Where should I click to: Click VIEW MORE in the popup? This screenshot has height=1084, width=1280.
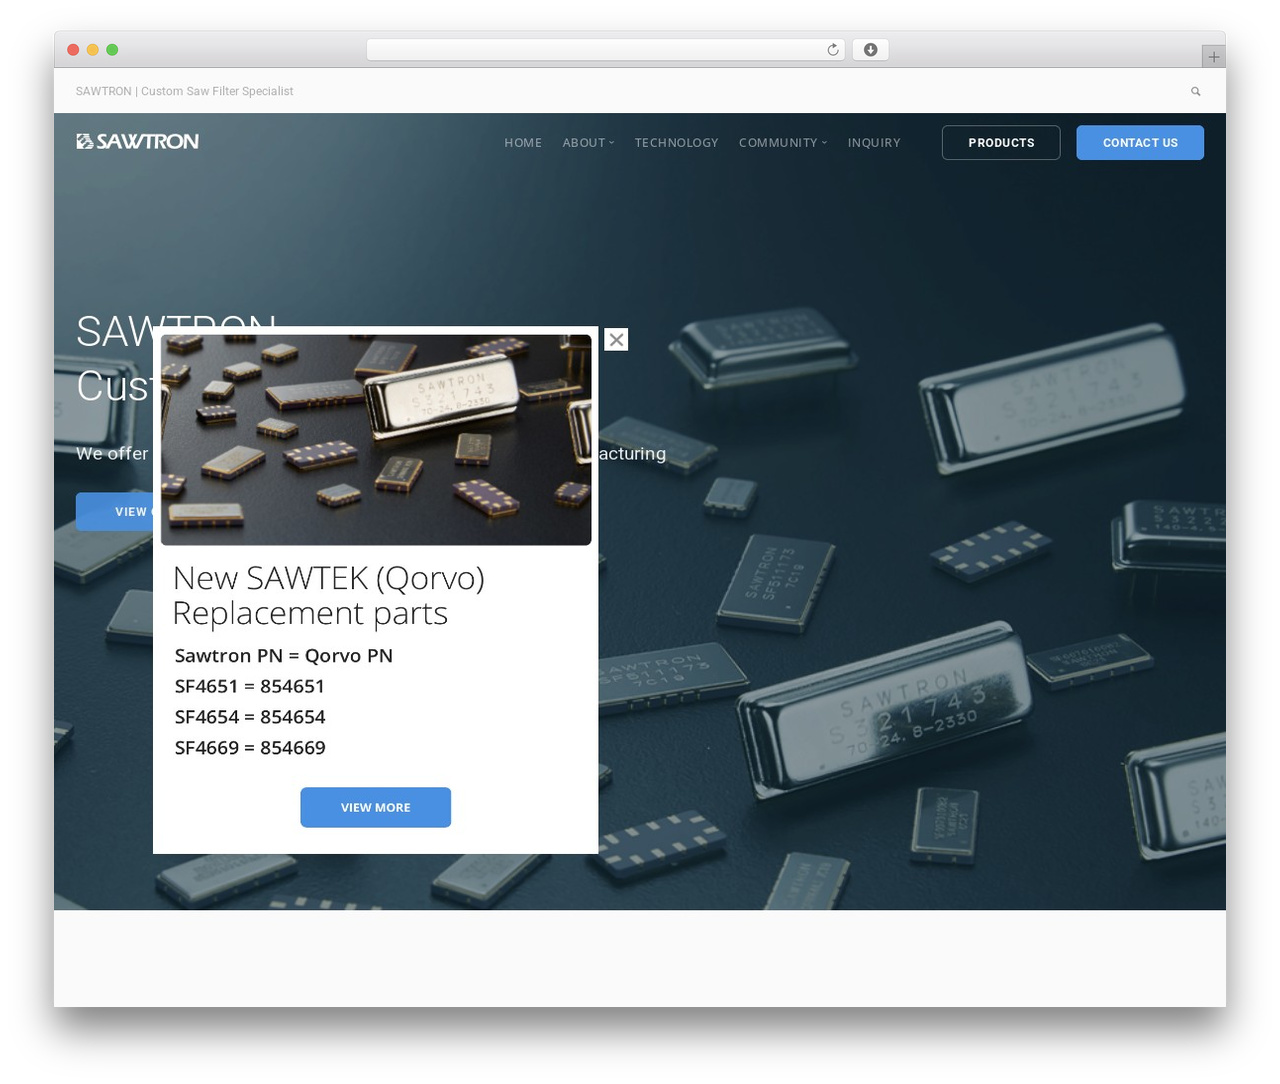[x=375, y=807]
